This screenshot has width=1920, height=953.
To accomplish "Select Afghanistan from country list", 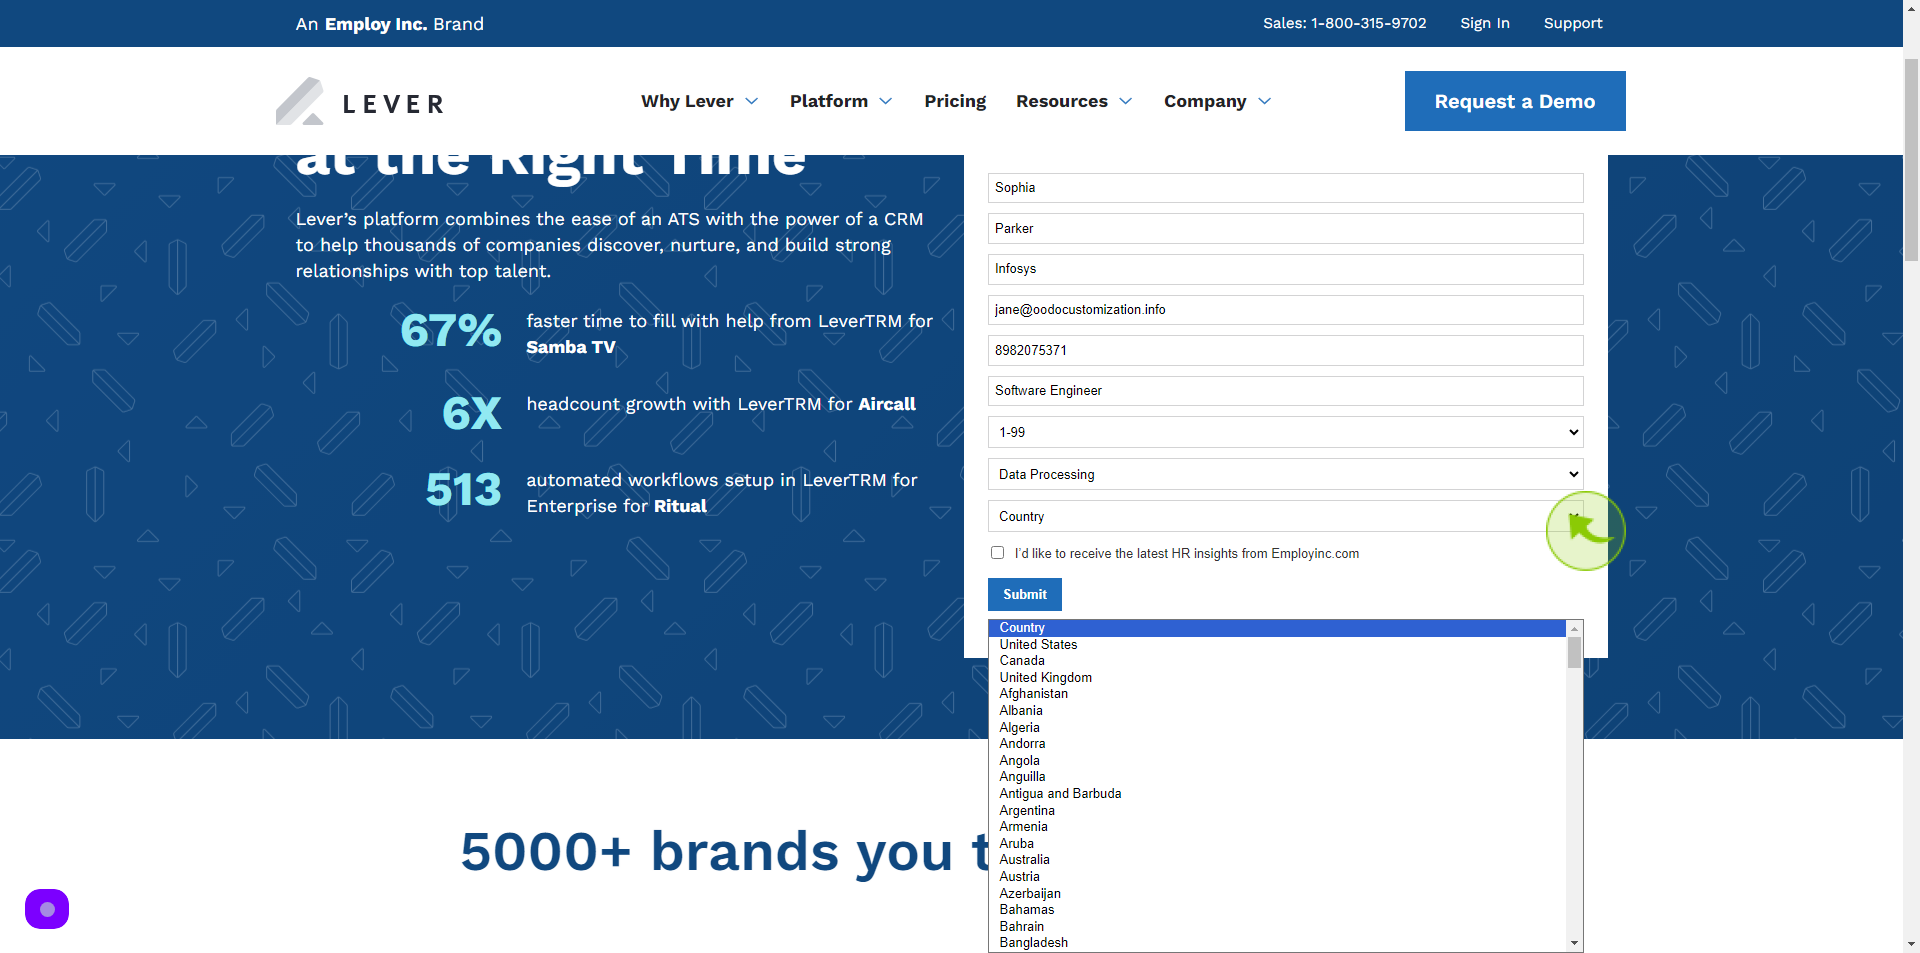I will click(x=1277, y=694).
